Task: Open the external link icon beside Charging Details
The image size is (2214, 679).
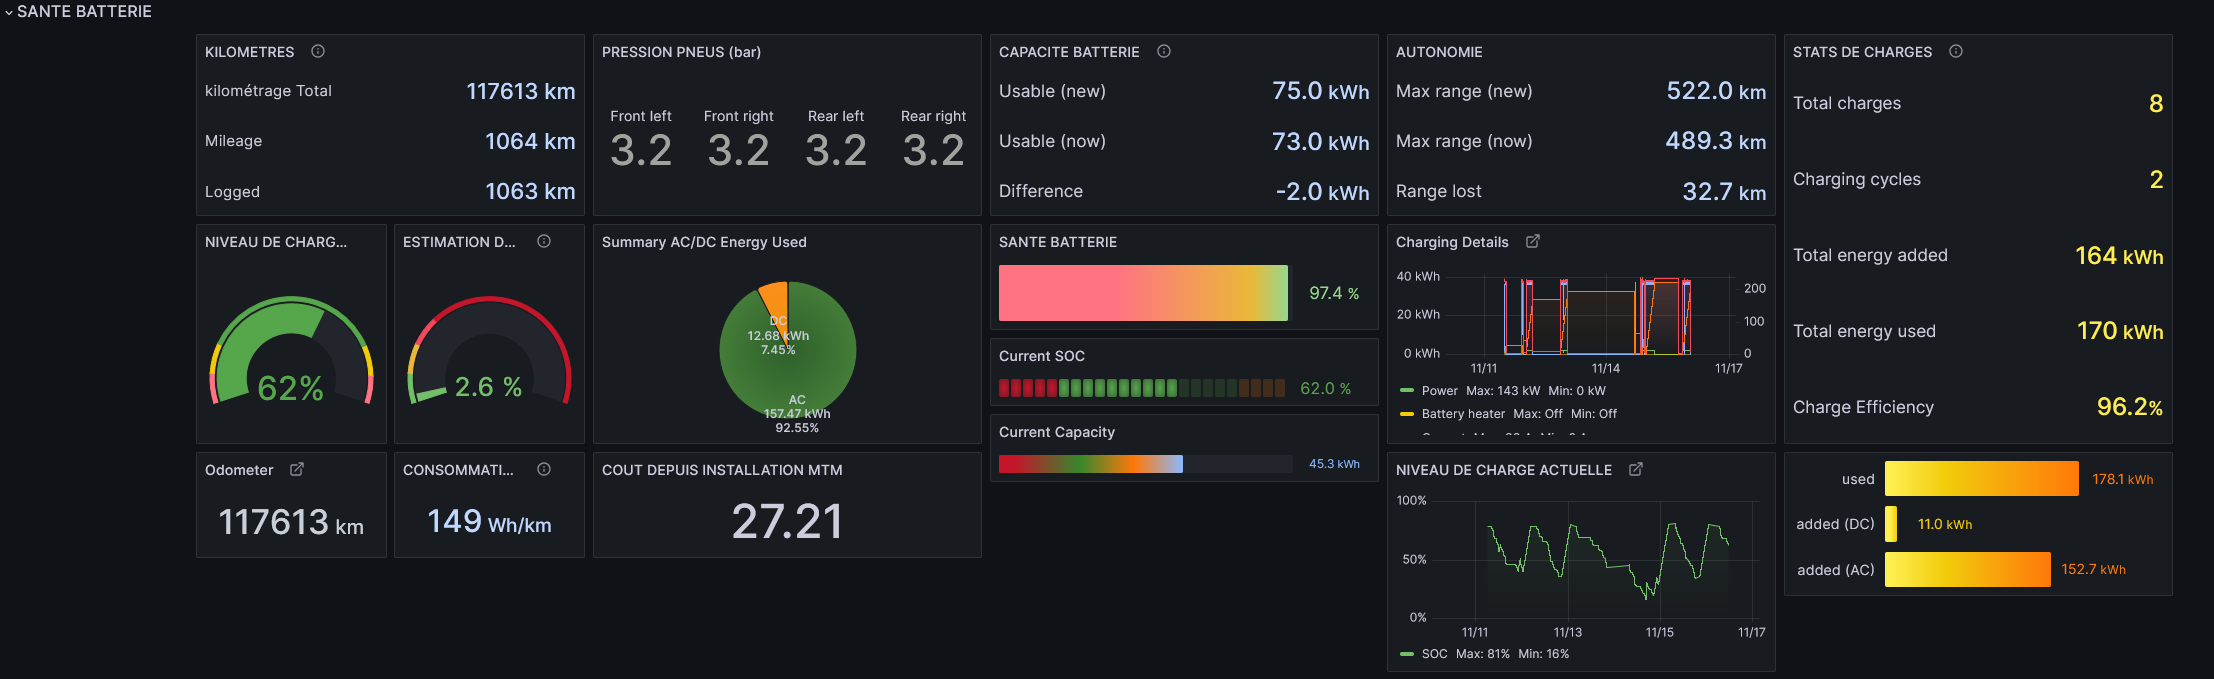Action: 1533,241
